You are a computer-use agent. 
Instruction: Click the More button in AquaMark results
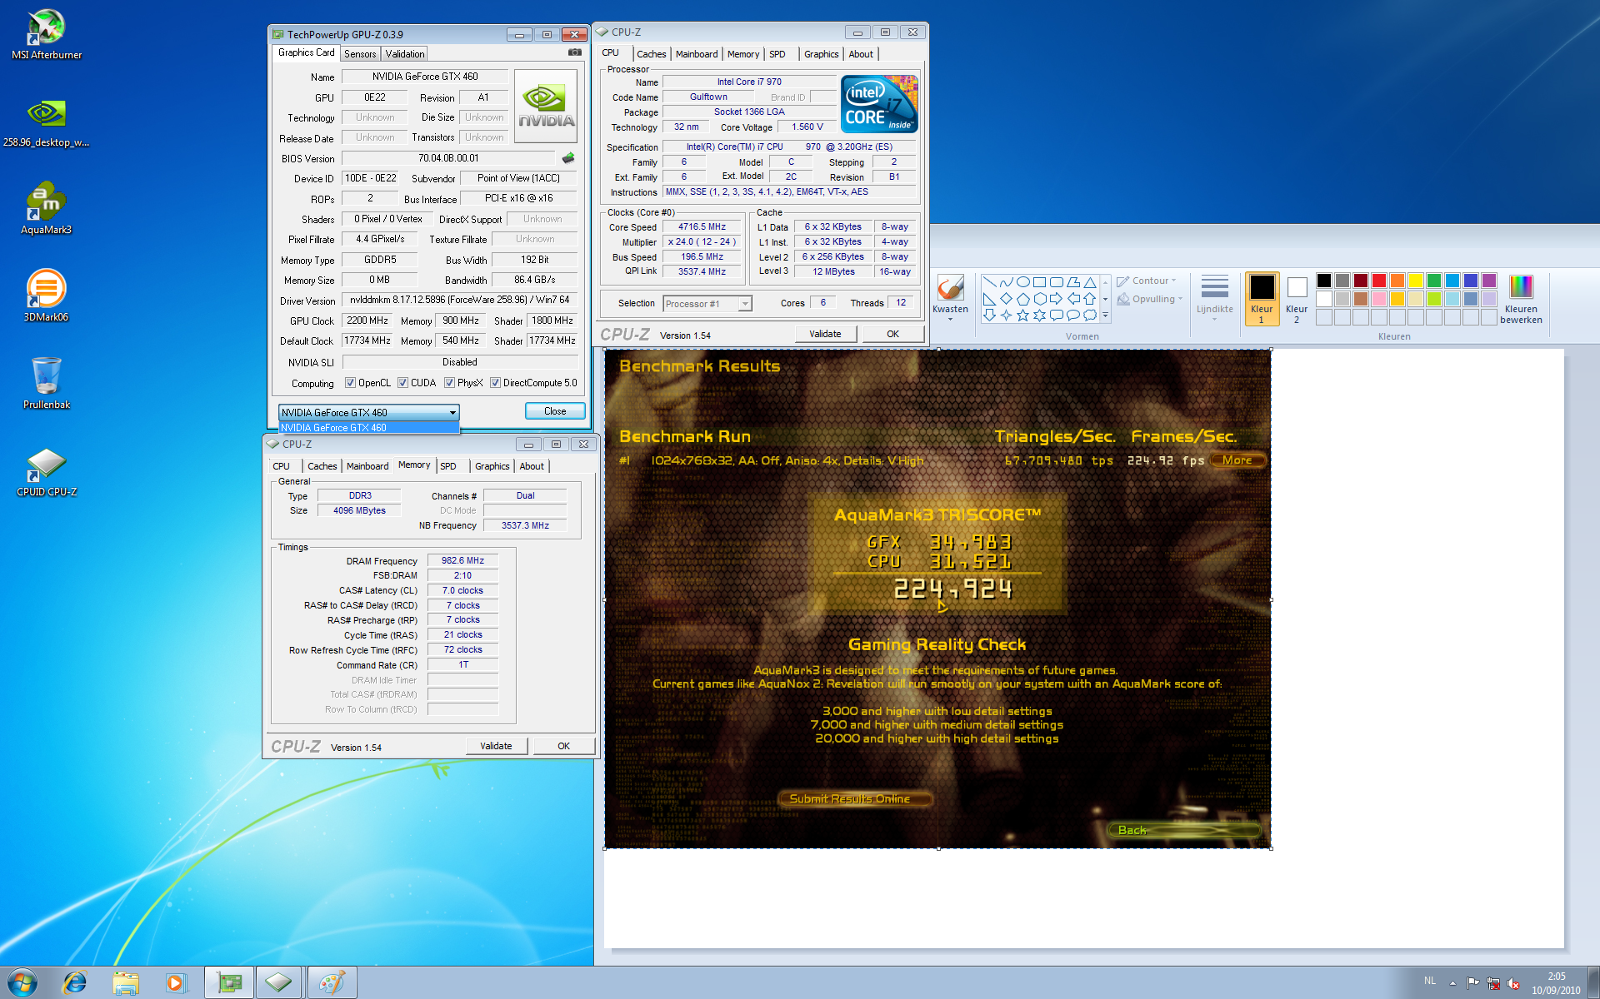[1237, 460]
